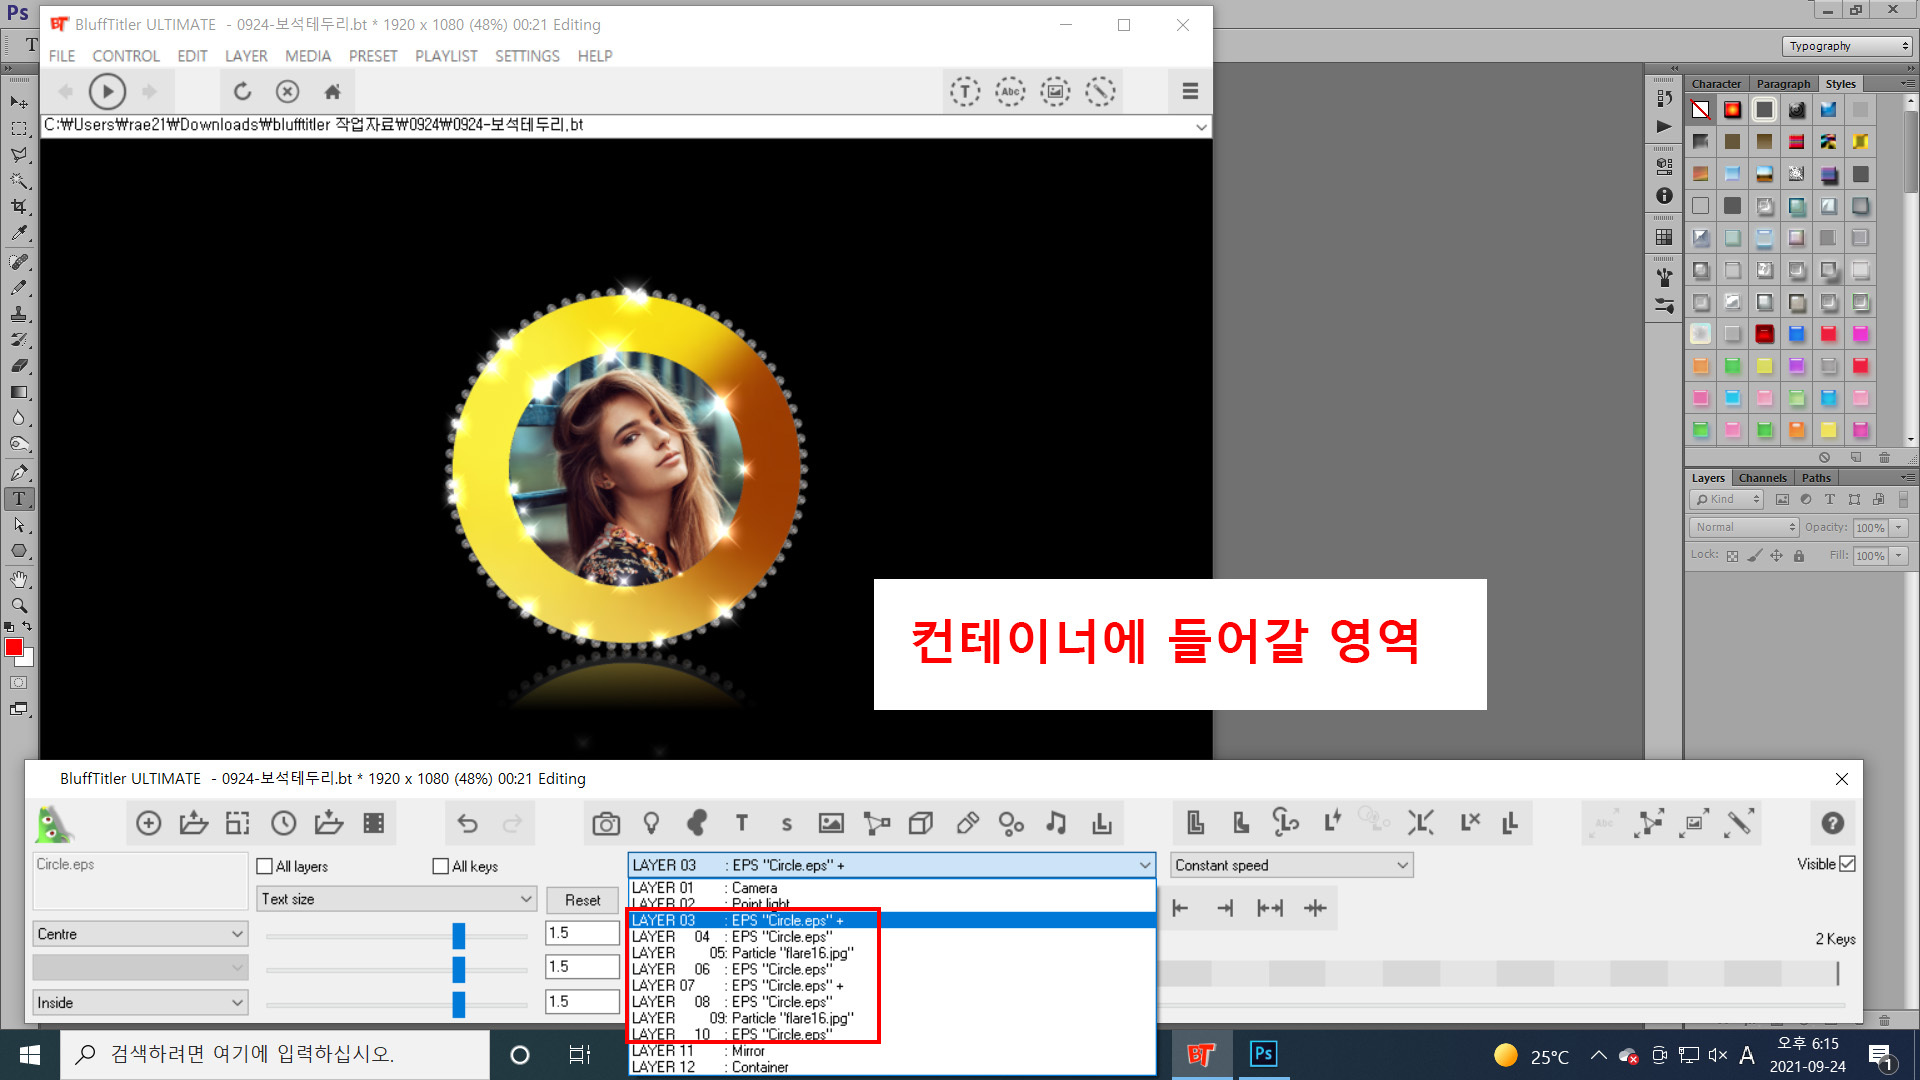1920x1080 pixels.
Task: Click the audio music note icon
Action: pos(1056,823)
